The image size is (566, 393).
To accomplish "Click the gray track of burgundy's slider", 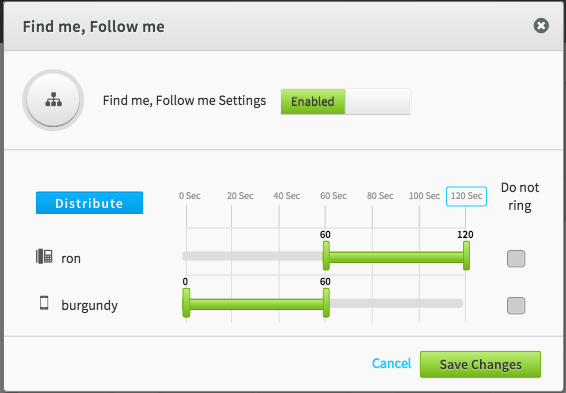I will pos(396,303).
